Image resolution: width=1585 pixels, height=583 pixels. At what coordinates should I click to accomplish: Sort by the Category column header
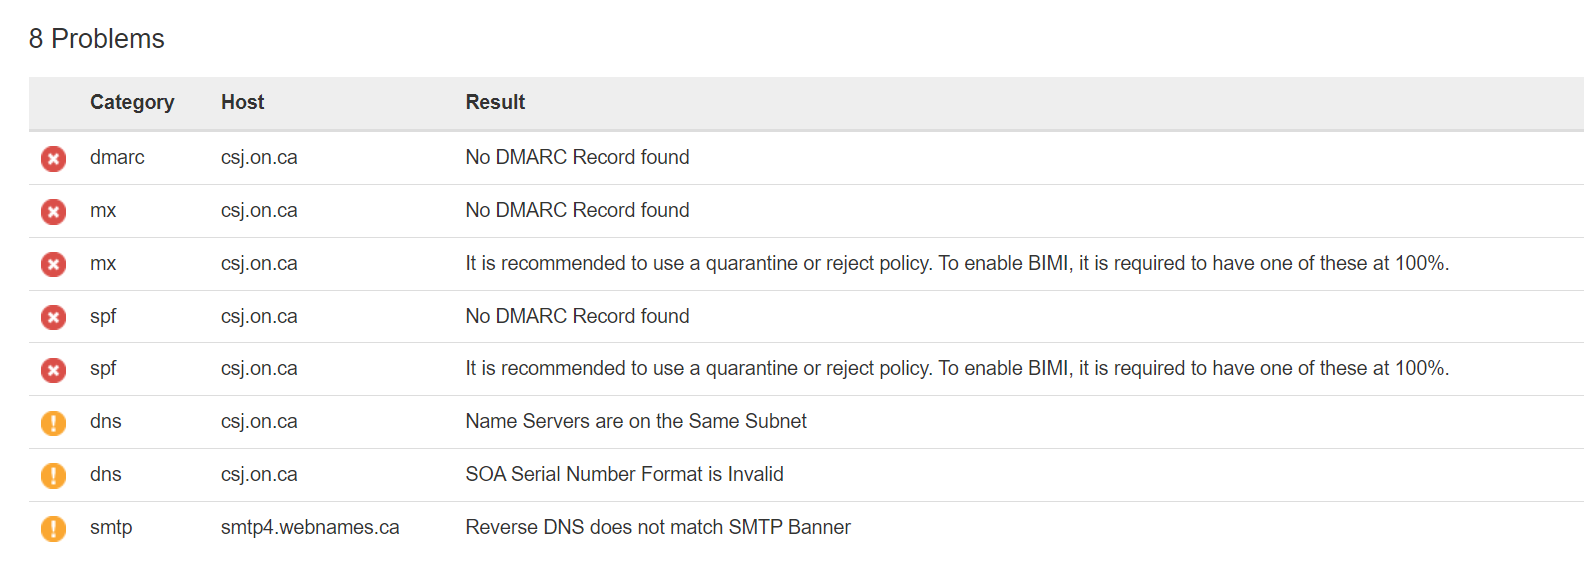click(132, 102)
